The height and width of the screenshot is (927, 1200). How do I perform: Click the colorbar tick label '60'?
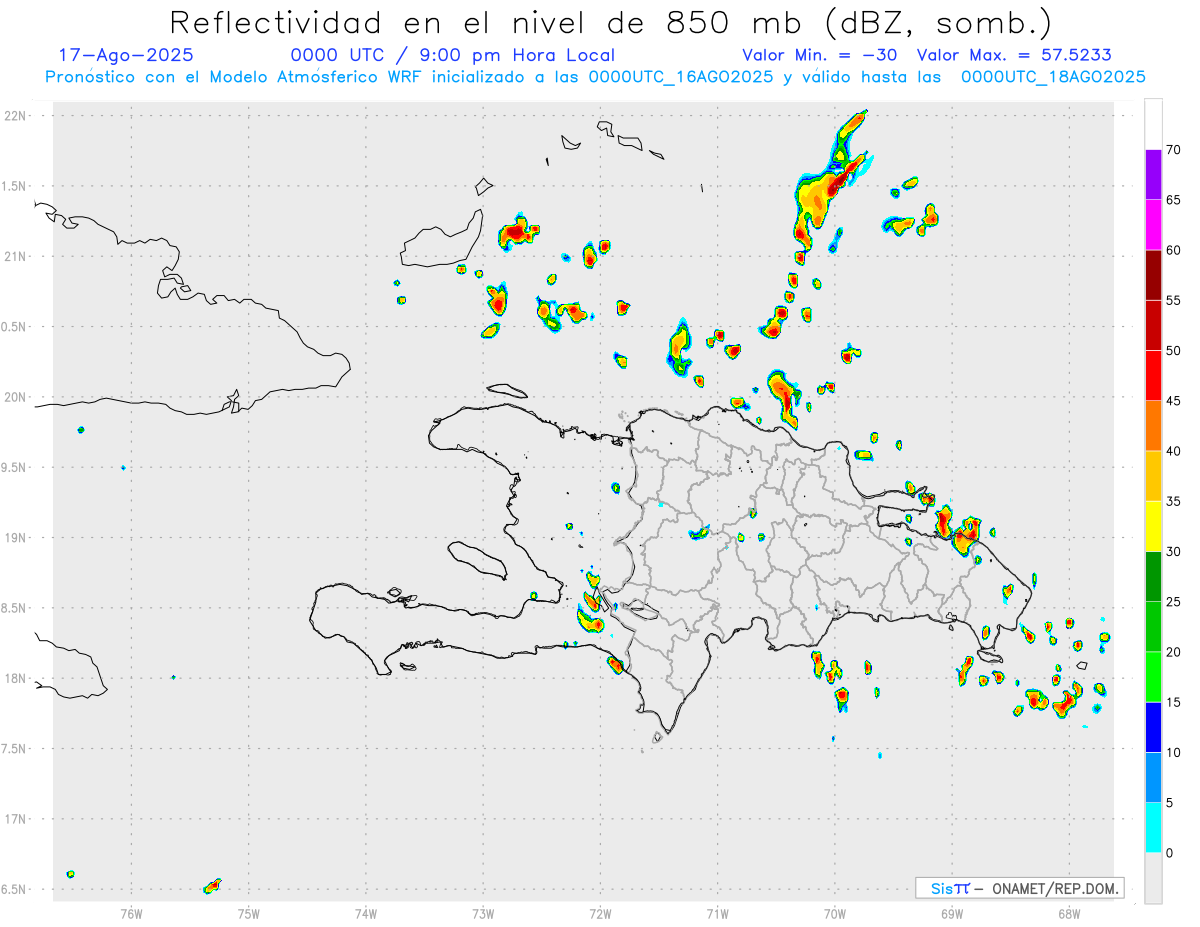click(x=1174, y=250)
